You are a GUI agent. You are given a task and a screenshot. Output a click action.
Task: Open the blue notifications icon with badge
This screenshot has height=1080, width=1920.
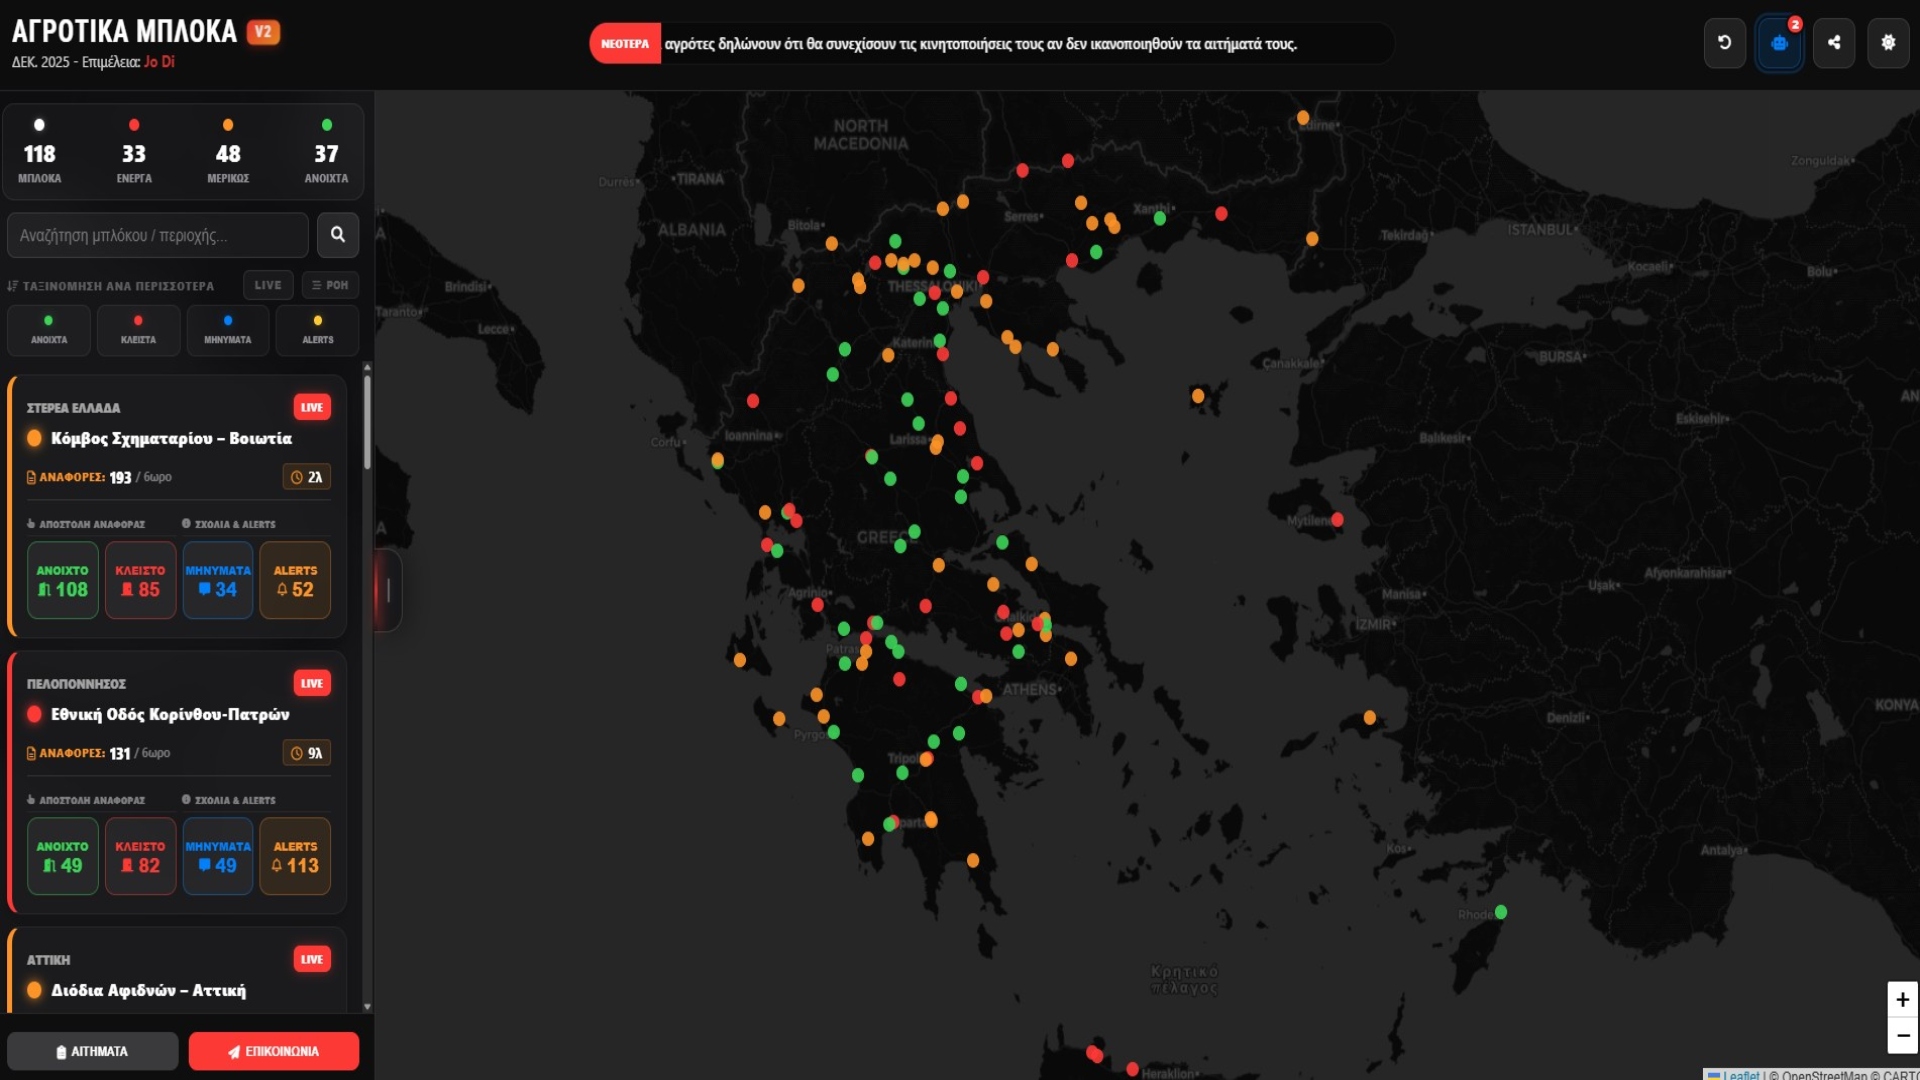(x=1779, y=43)
